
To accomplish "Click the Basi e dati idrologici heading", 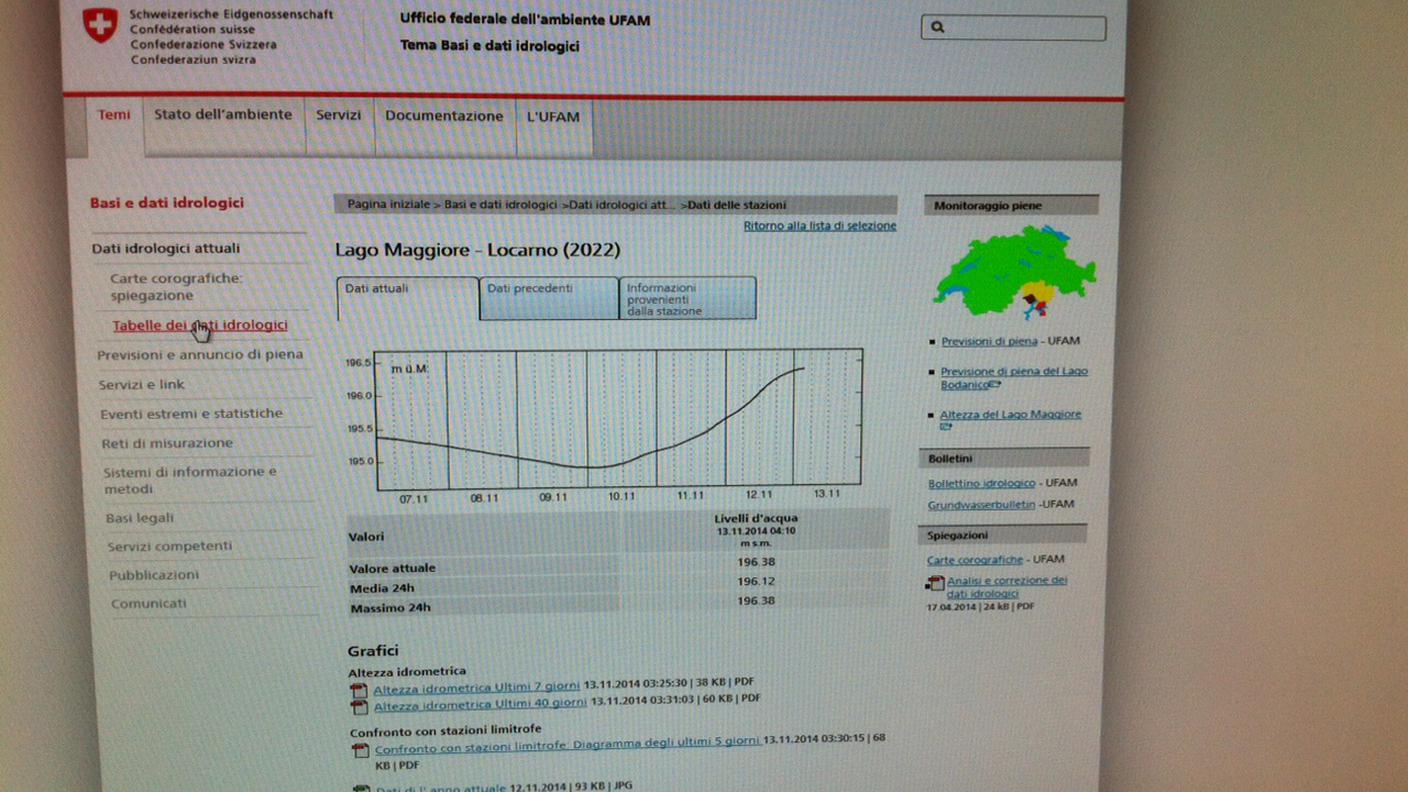I will (x=167, y=202).
